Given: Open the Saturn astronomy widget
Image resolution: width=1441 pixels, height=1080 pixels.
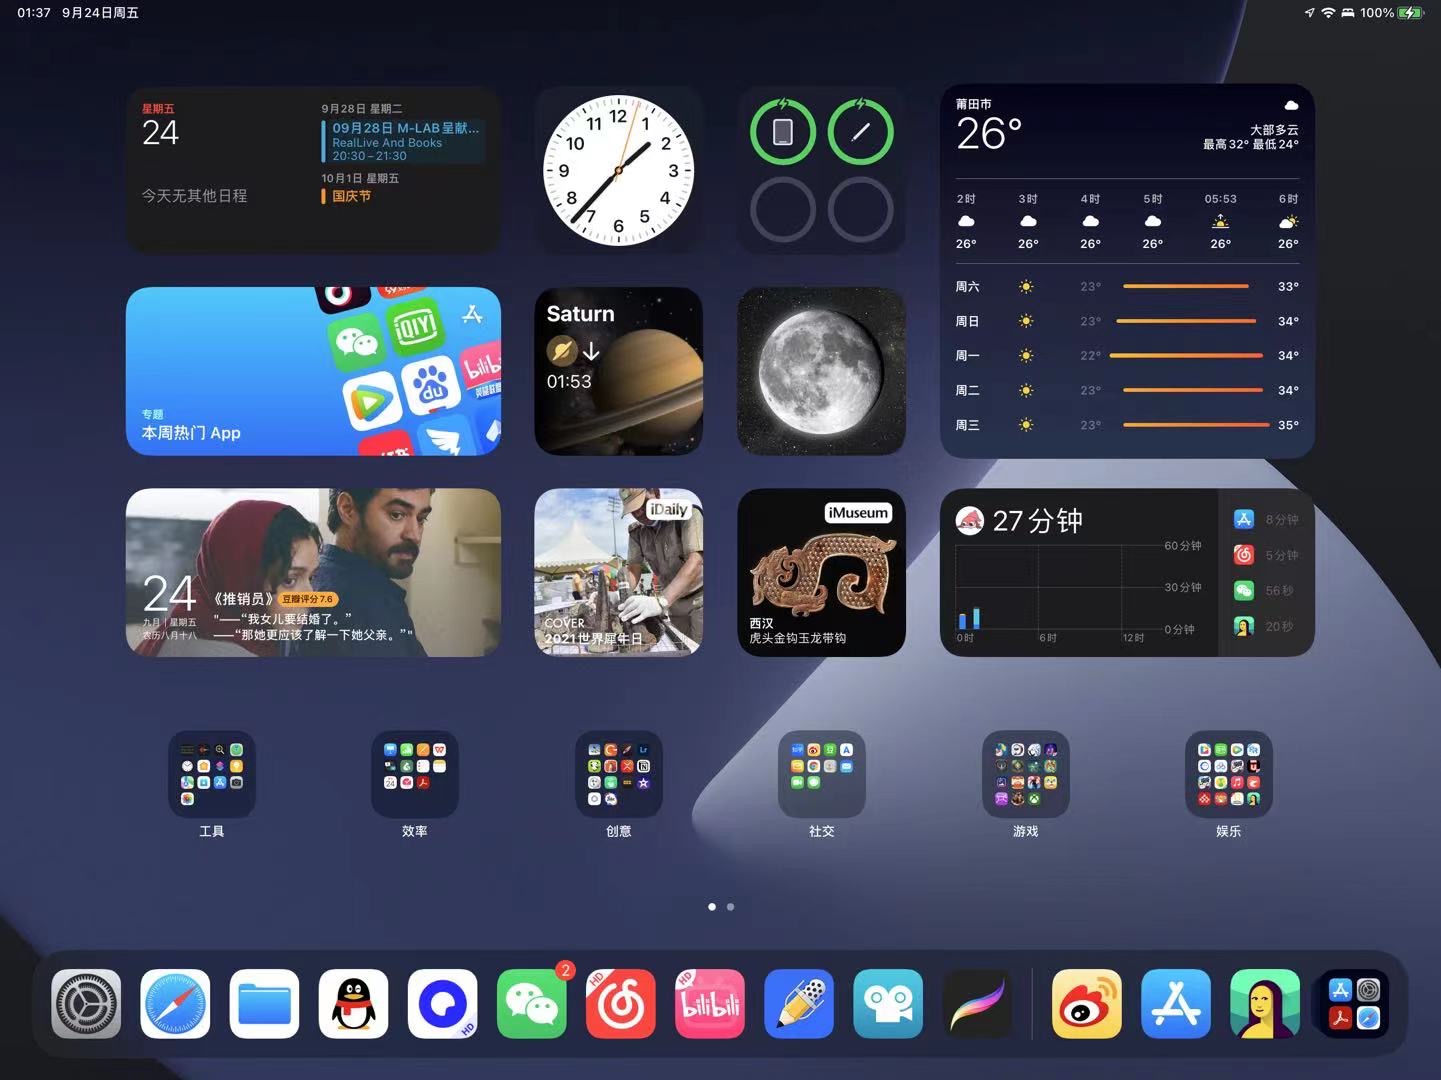Looking at the screenshot, I should [x=618, y=371].
